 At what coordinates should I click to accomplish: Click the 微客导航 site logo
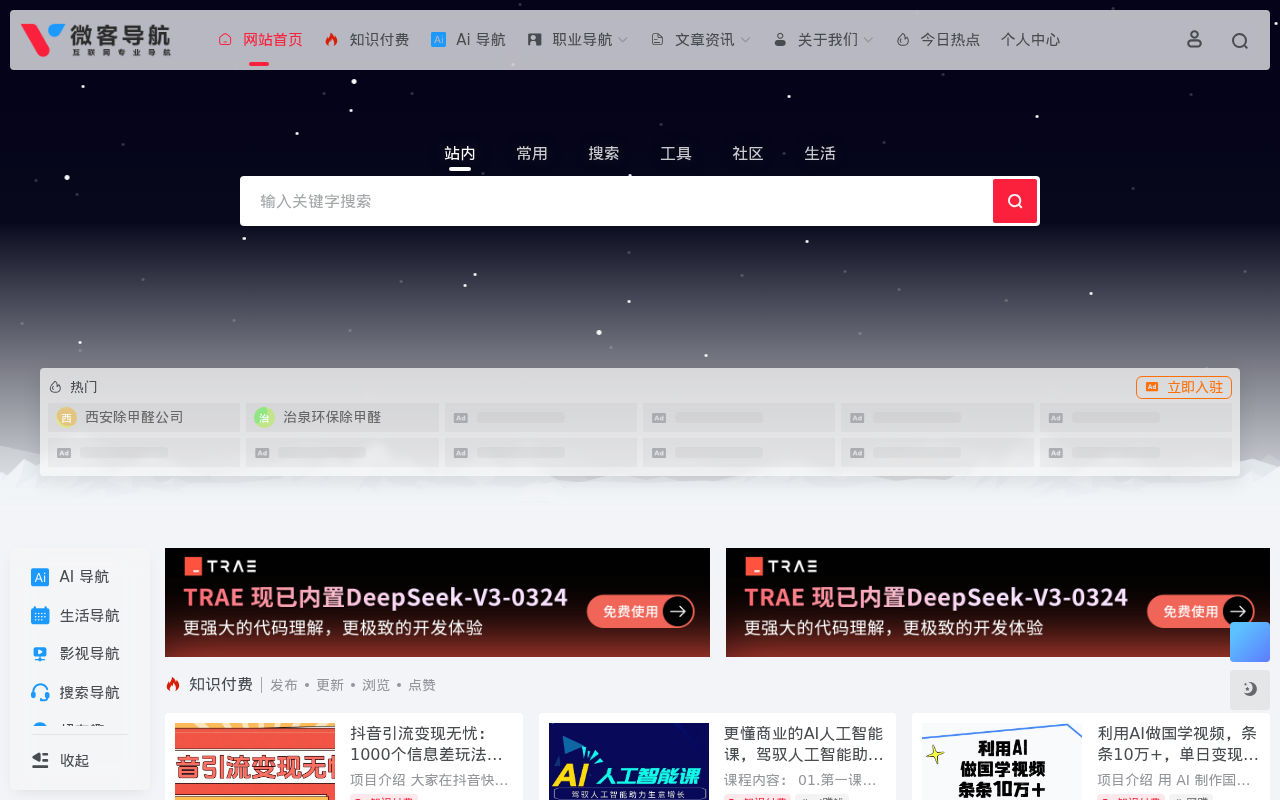click(x=96, y=40)
